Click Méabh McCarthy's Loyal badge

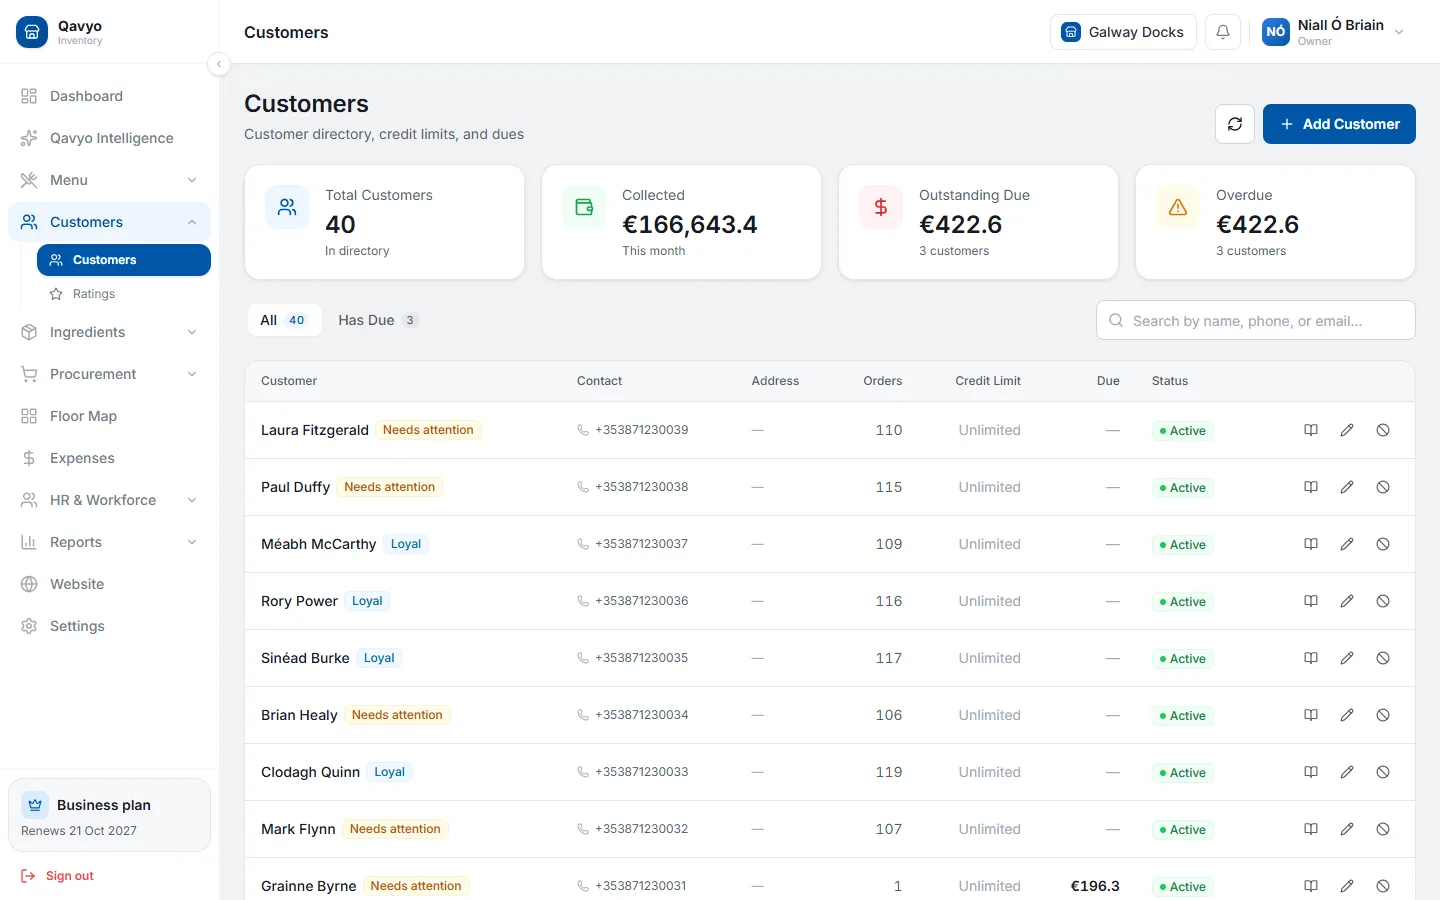pos(406,544)
